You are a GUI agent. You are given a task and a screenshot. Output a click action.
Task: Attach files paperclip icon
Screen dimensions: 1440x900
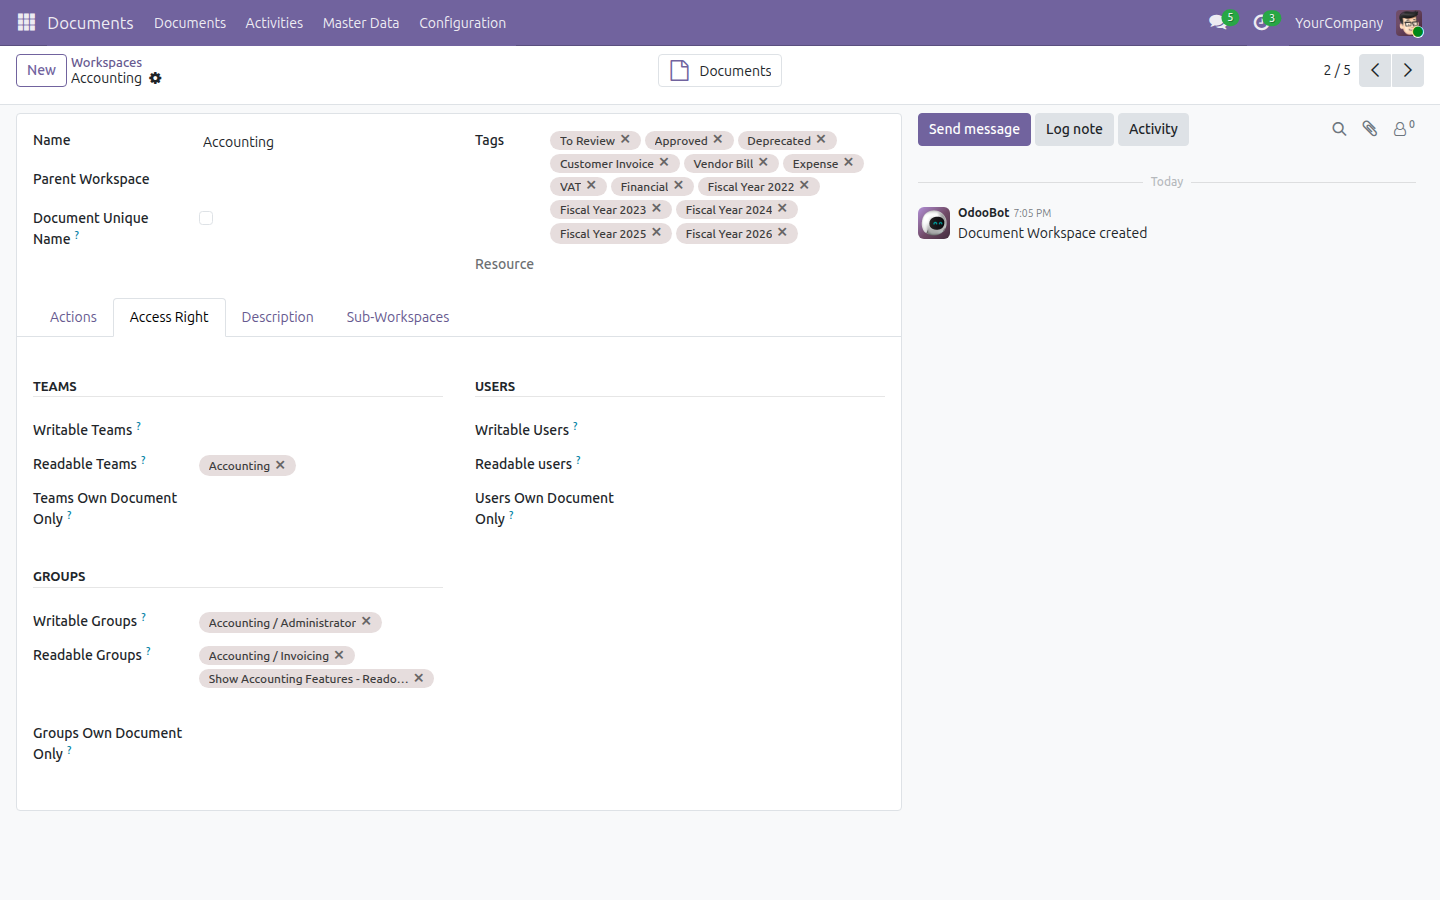(1370, 129)
